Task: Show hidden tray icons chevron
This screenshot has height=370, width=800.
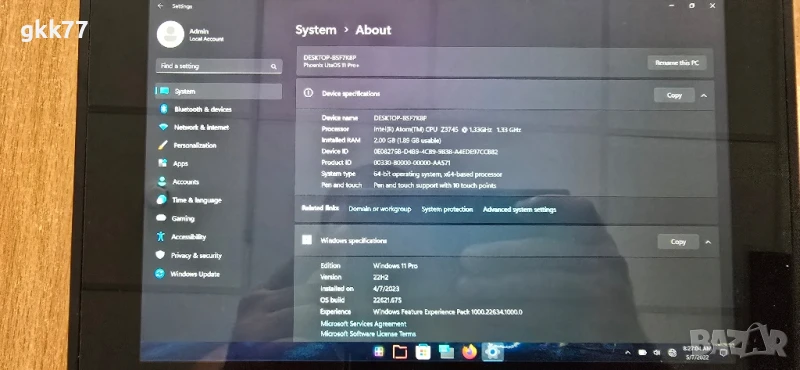Action: tap(628, 353)
